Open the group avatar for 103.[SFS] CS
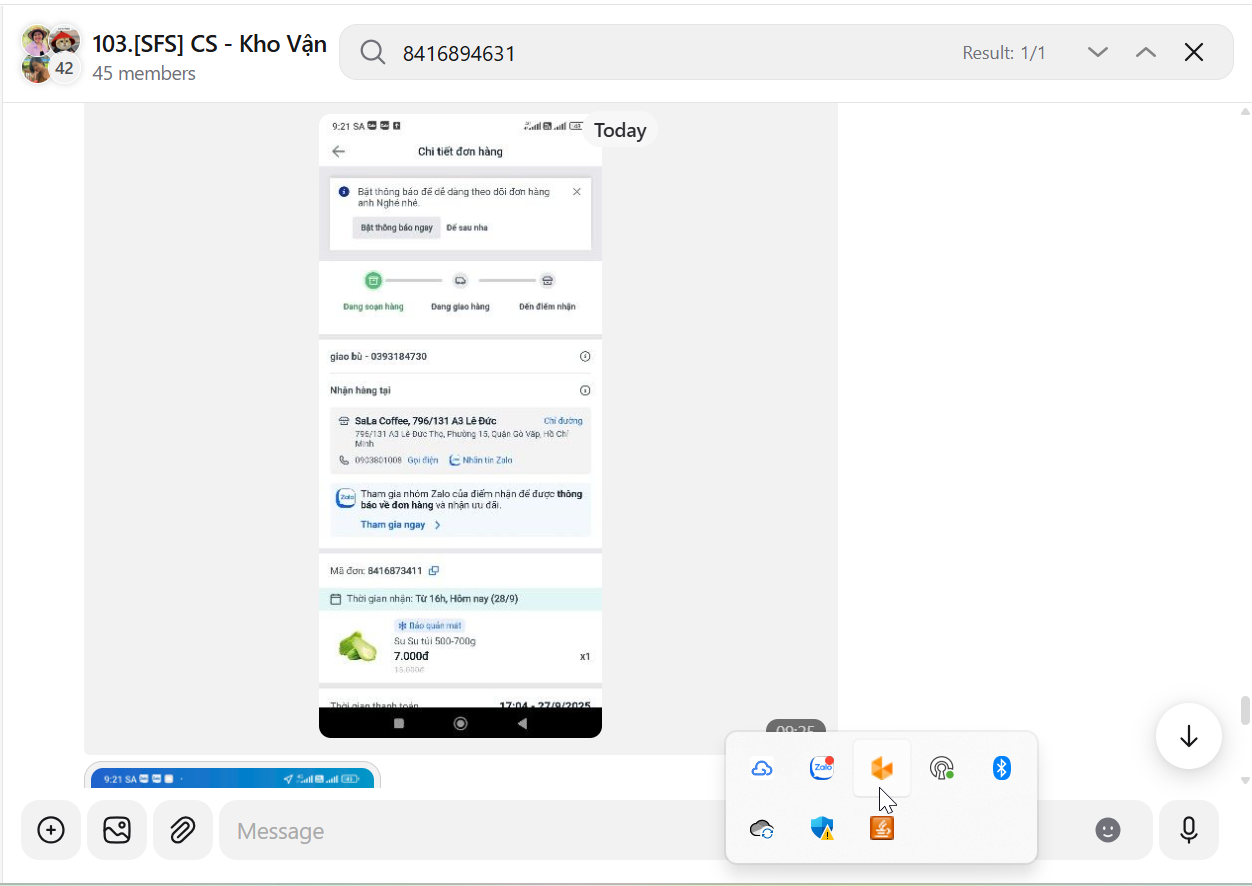1252x886 pixels. pyautogui.click(x=51, y=53)
